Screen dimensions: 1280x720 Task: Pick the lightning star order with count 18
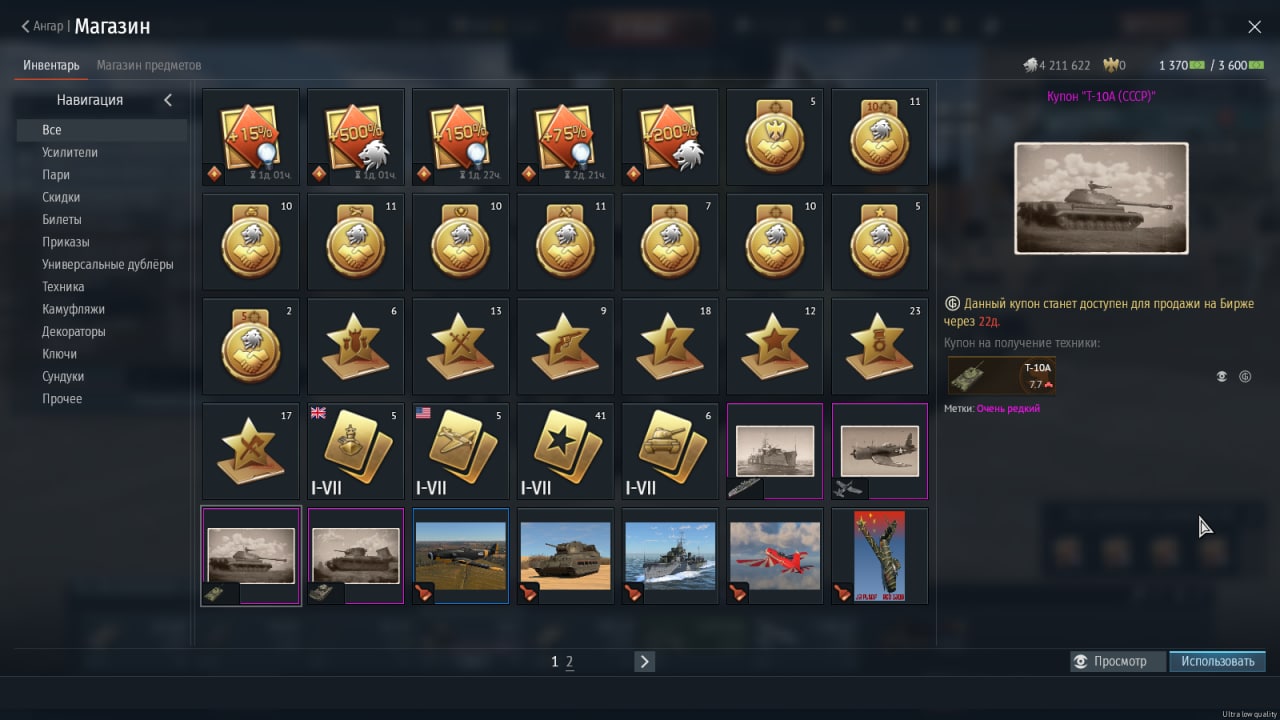pos(670,346)
